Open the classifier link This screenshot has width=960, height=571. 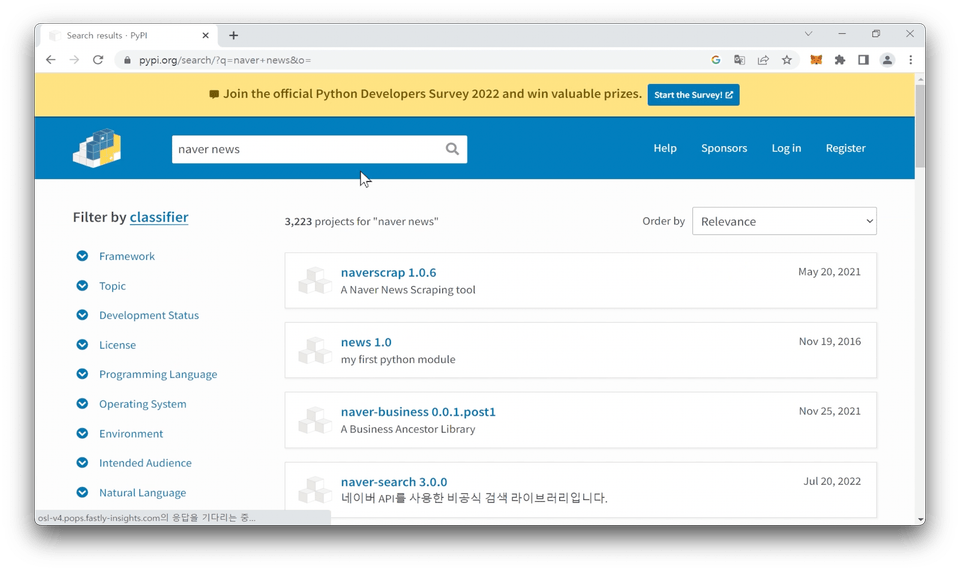click(x=159, y=217)
